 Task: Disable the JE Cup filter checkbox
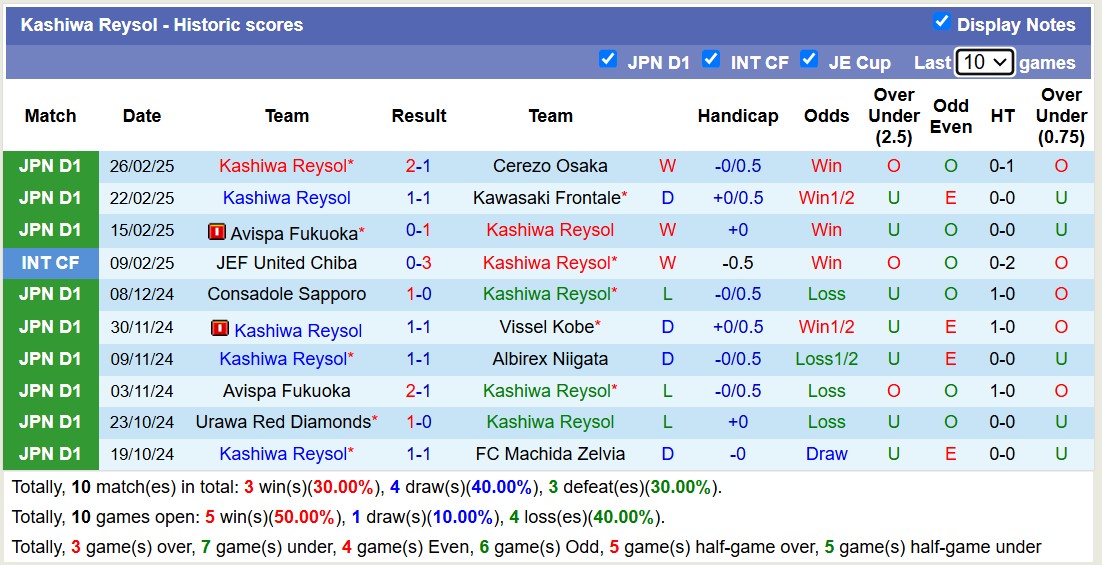(809, 59)
